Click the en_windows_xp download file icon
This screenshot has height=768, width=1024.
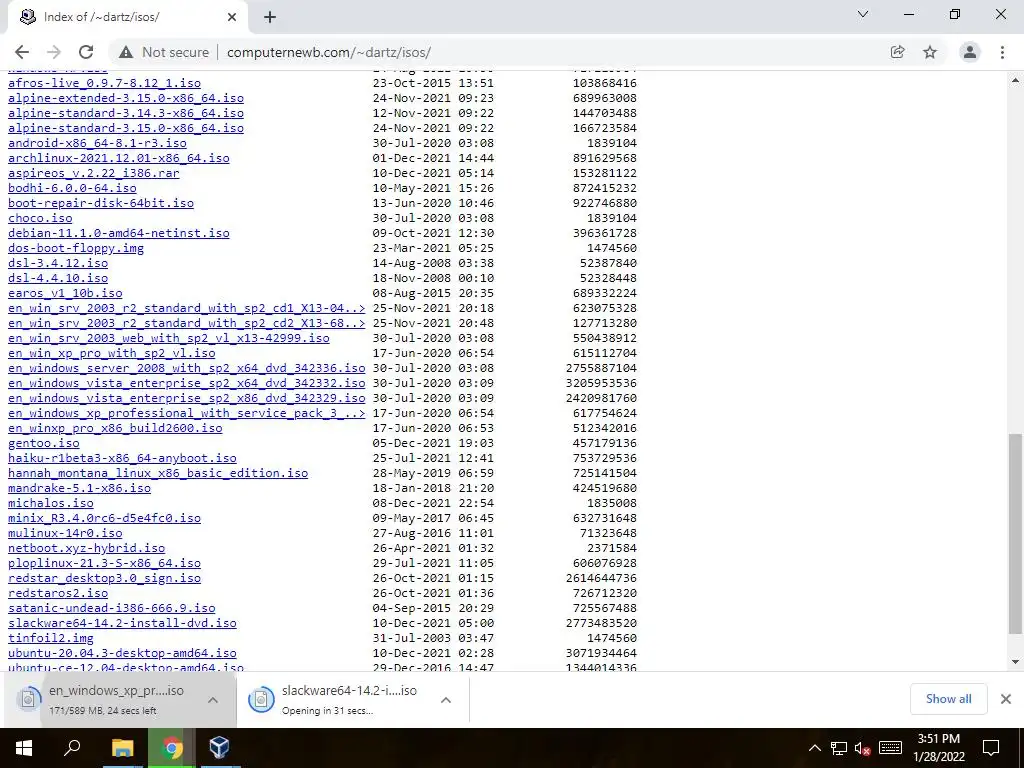tap(28, 699)
